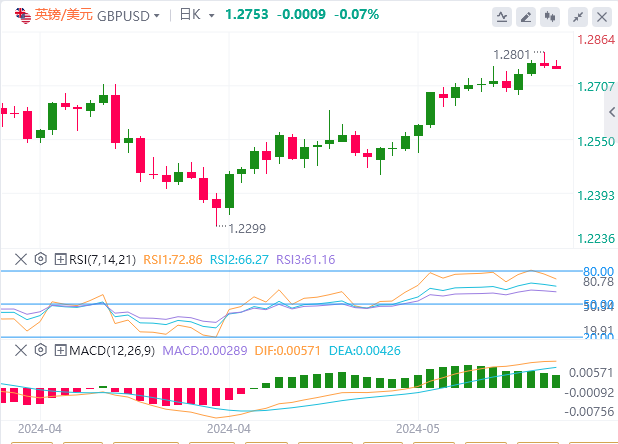Viewport: 618px width, 444px height.
Task: Click the 英镑/美元 pair name
Action: coord(63,15)
